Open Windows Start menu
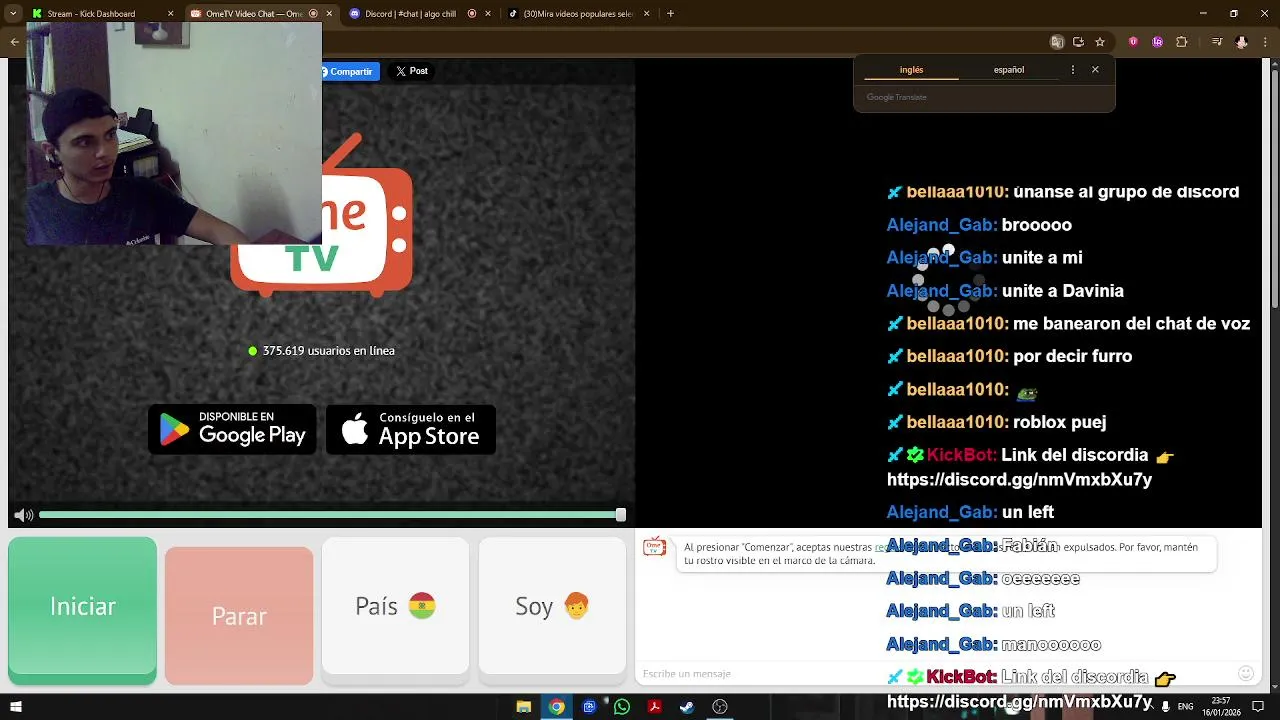The image size is (1280, 720). [15, 707]
